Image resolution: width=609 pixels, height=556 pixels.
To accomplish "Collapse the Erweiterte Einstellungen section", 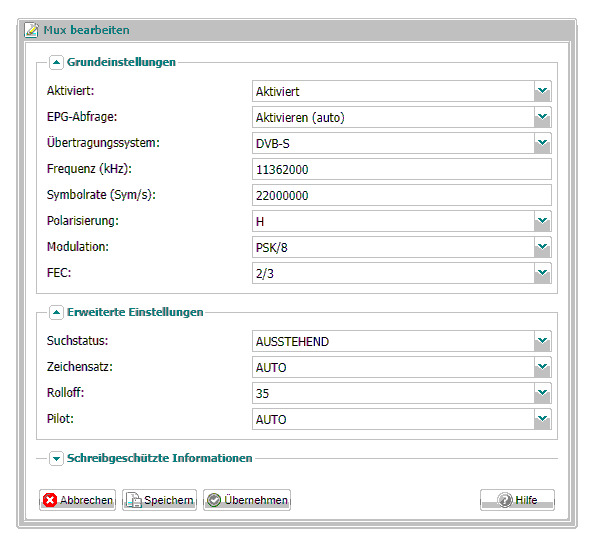I will click(56, 312).
